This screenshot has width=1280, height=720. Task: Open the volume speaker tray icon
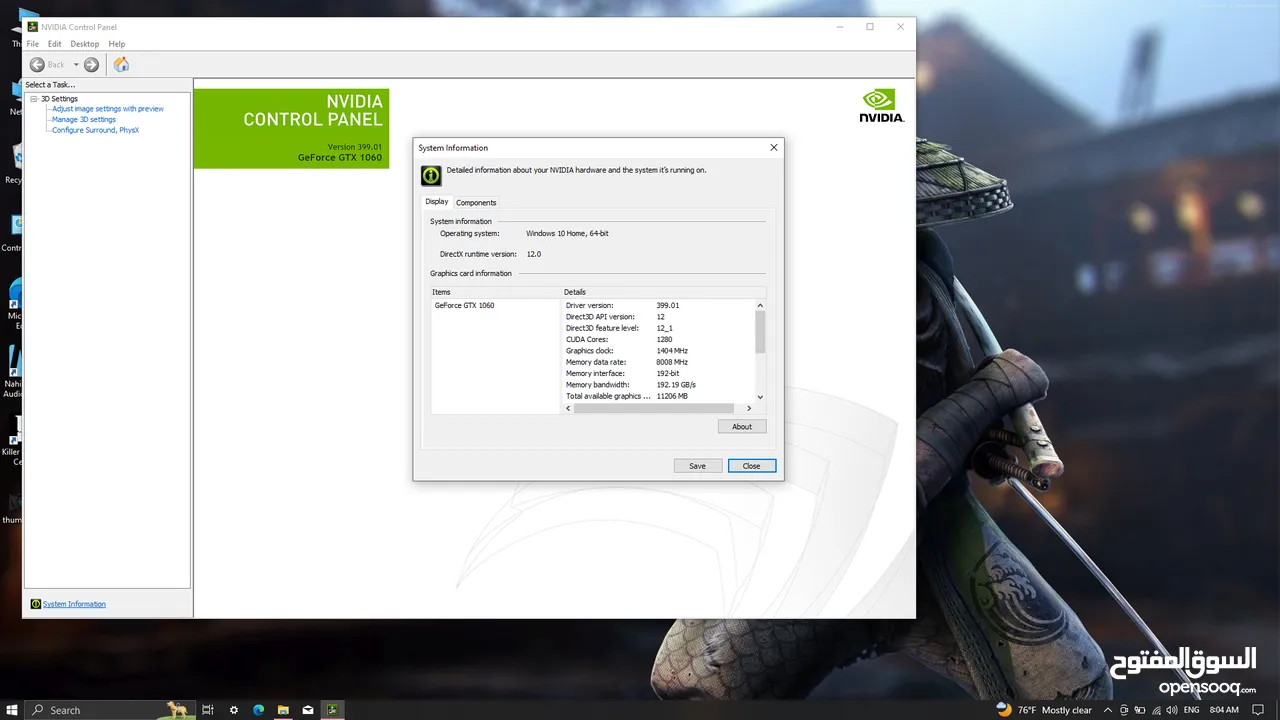(1172, 710)
